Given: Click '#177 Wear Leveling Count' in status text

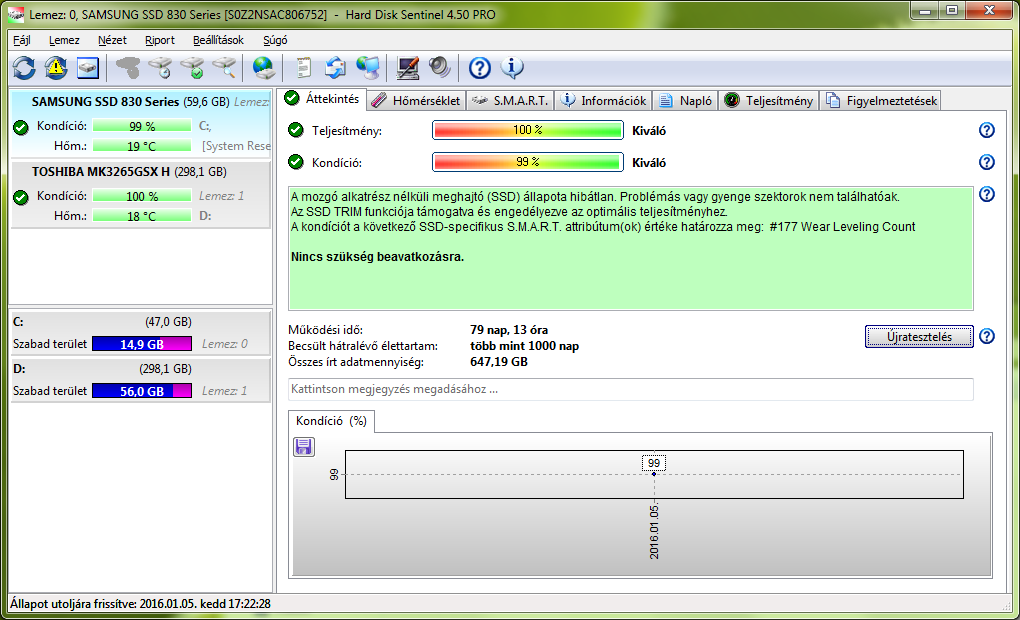Looking at the screenshot, I should 842,227.
